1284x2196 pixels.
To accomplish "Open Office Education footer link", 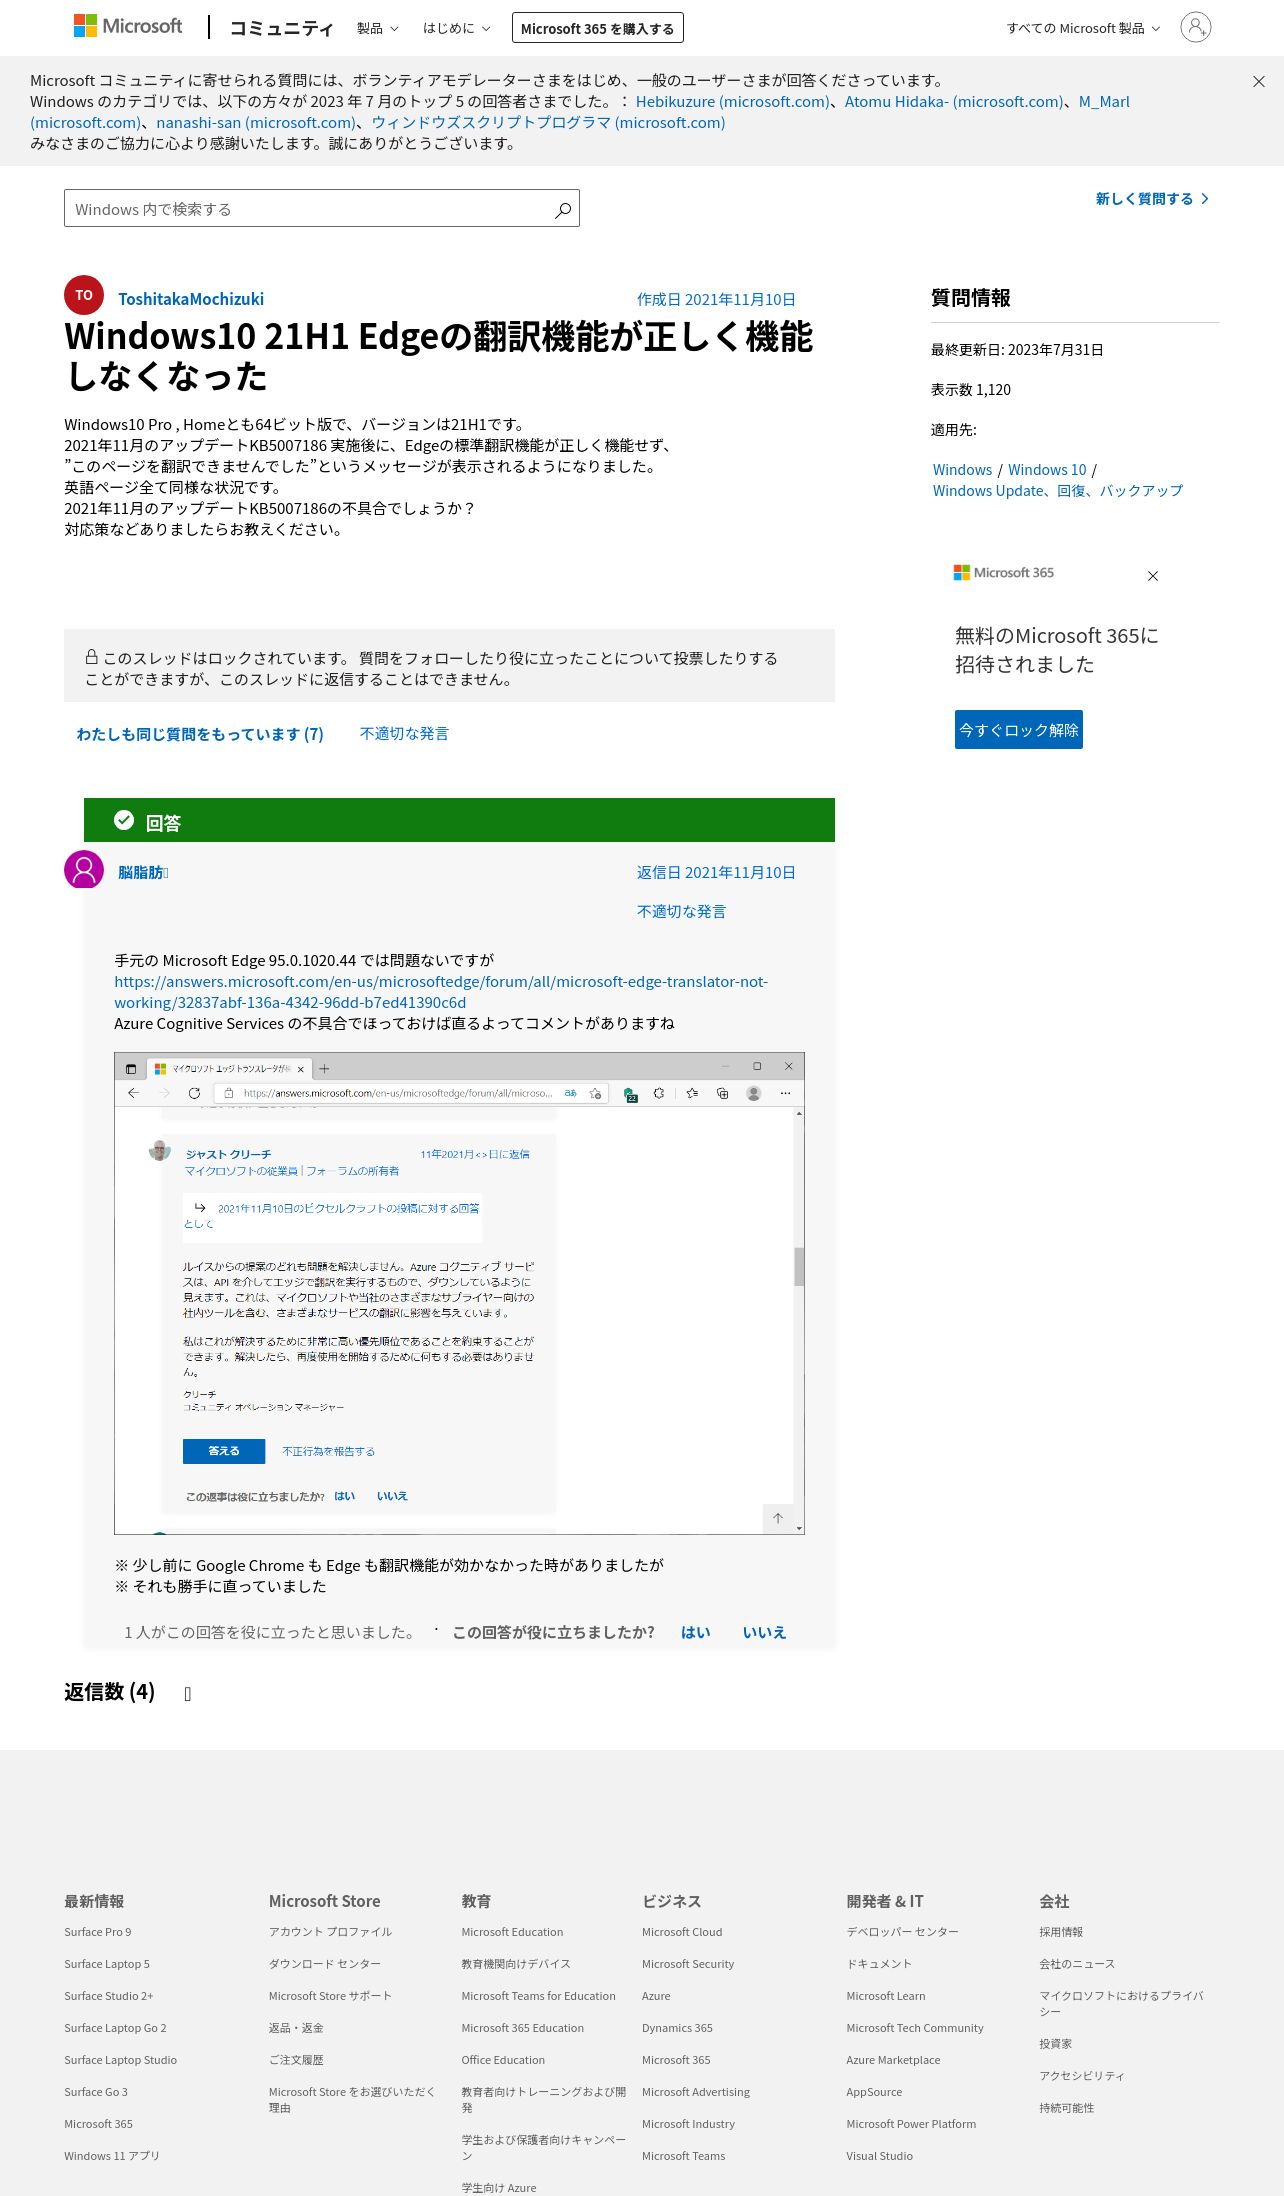I will [x=503, y=2060].
